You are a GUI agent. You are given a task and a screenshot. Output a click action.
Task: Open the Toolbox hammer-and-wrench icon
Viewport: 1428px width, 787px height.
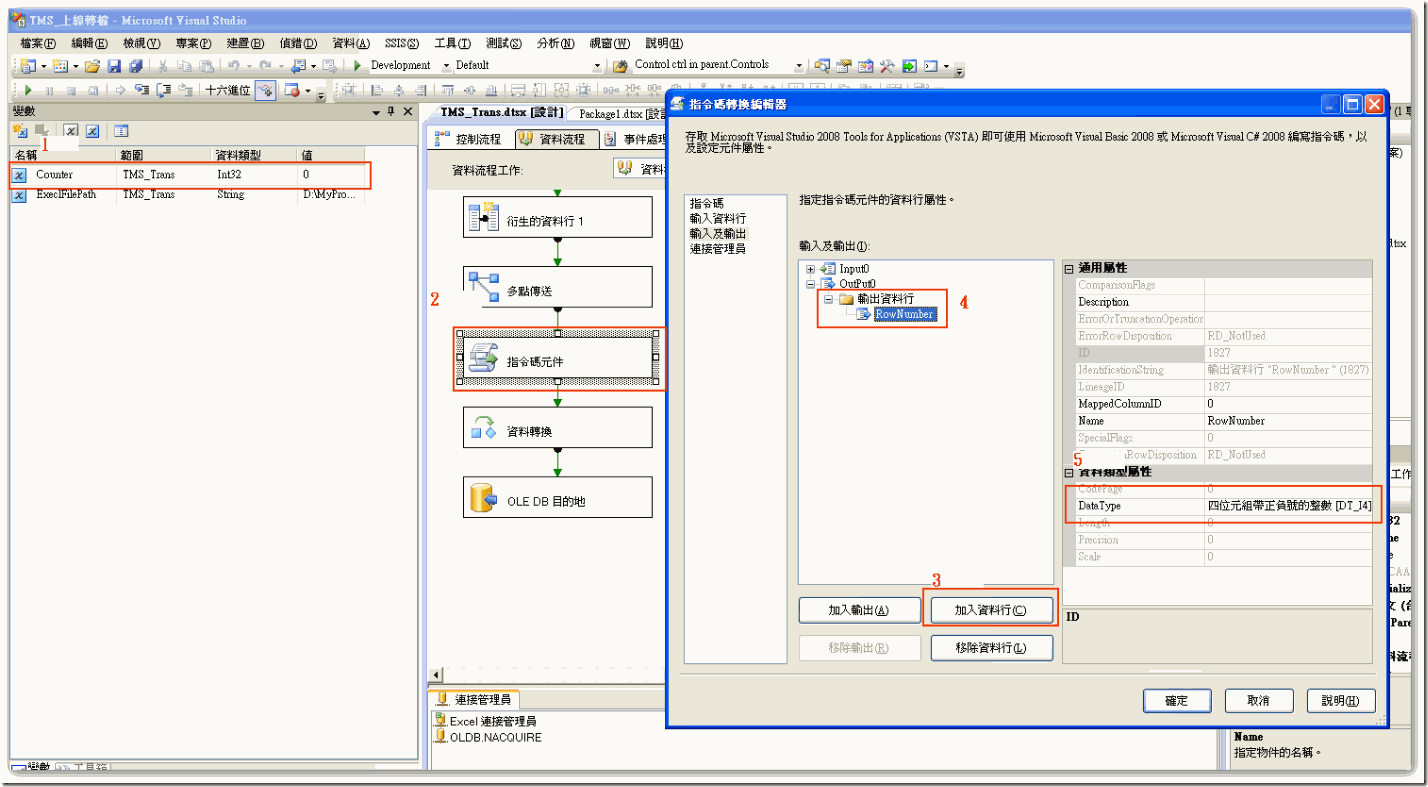coord(887,66)
